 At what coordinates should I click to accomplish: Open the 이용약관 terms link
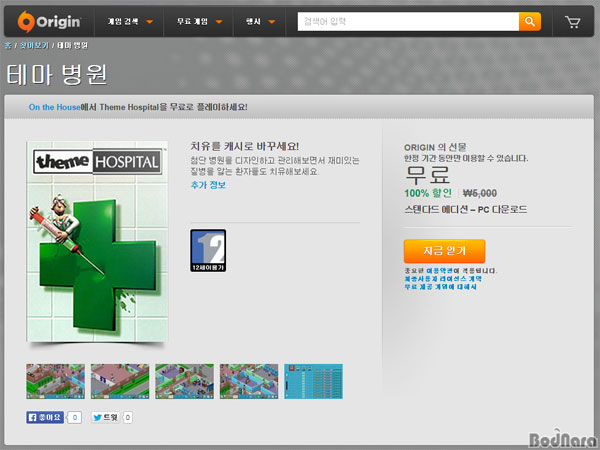[x=439, y=271]
